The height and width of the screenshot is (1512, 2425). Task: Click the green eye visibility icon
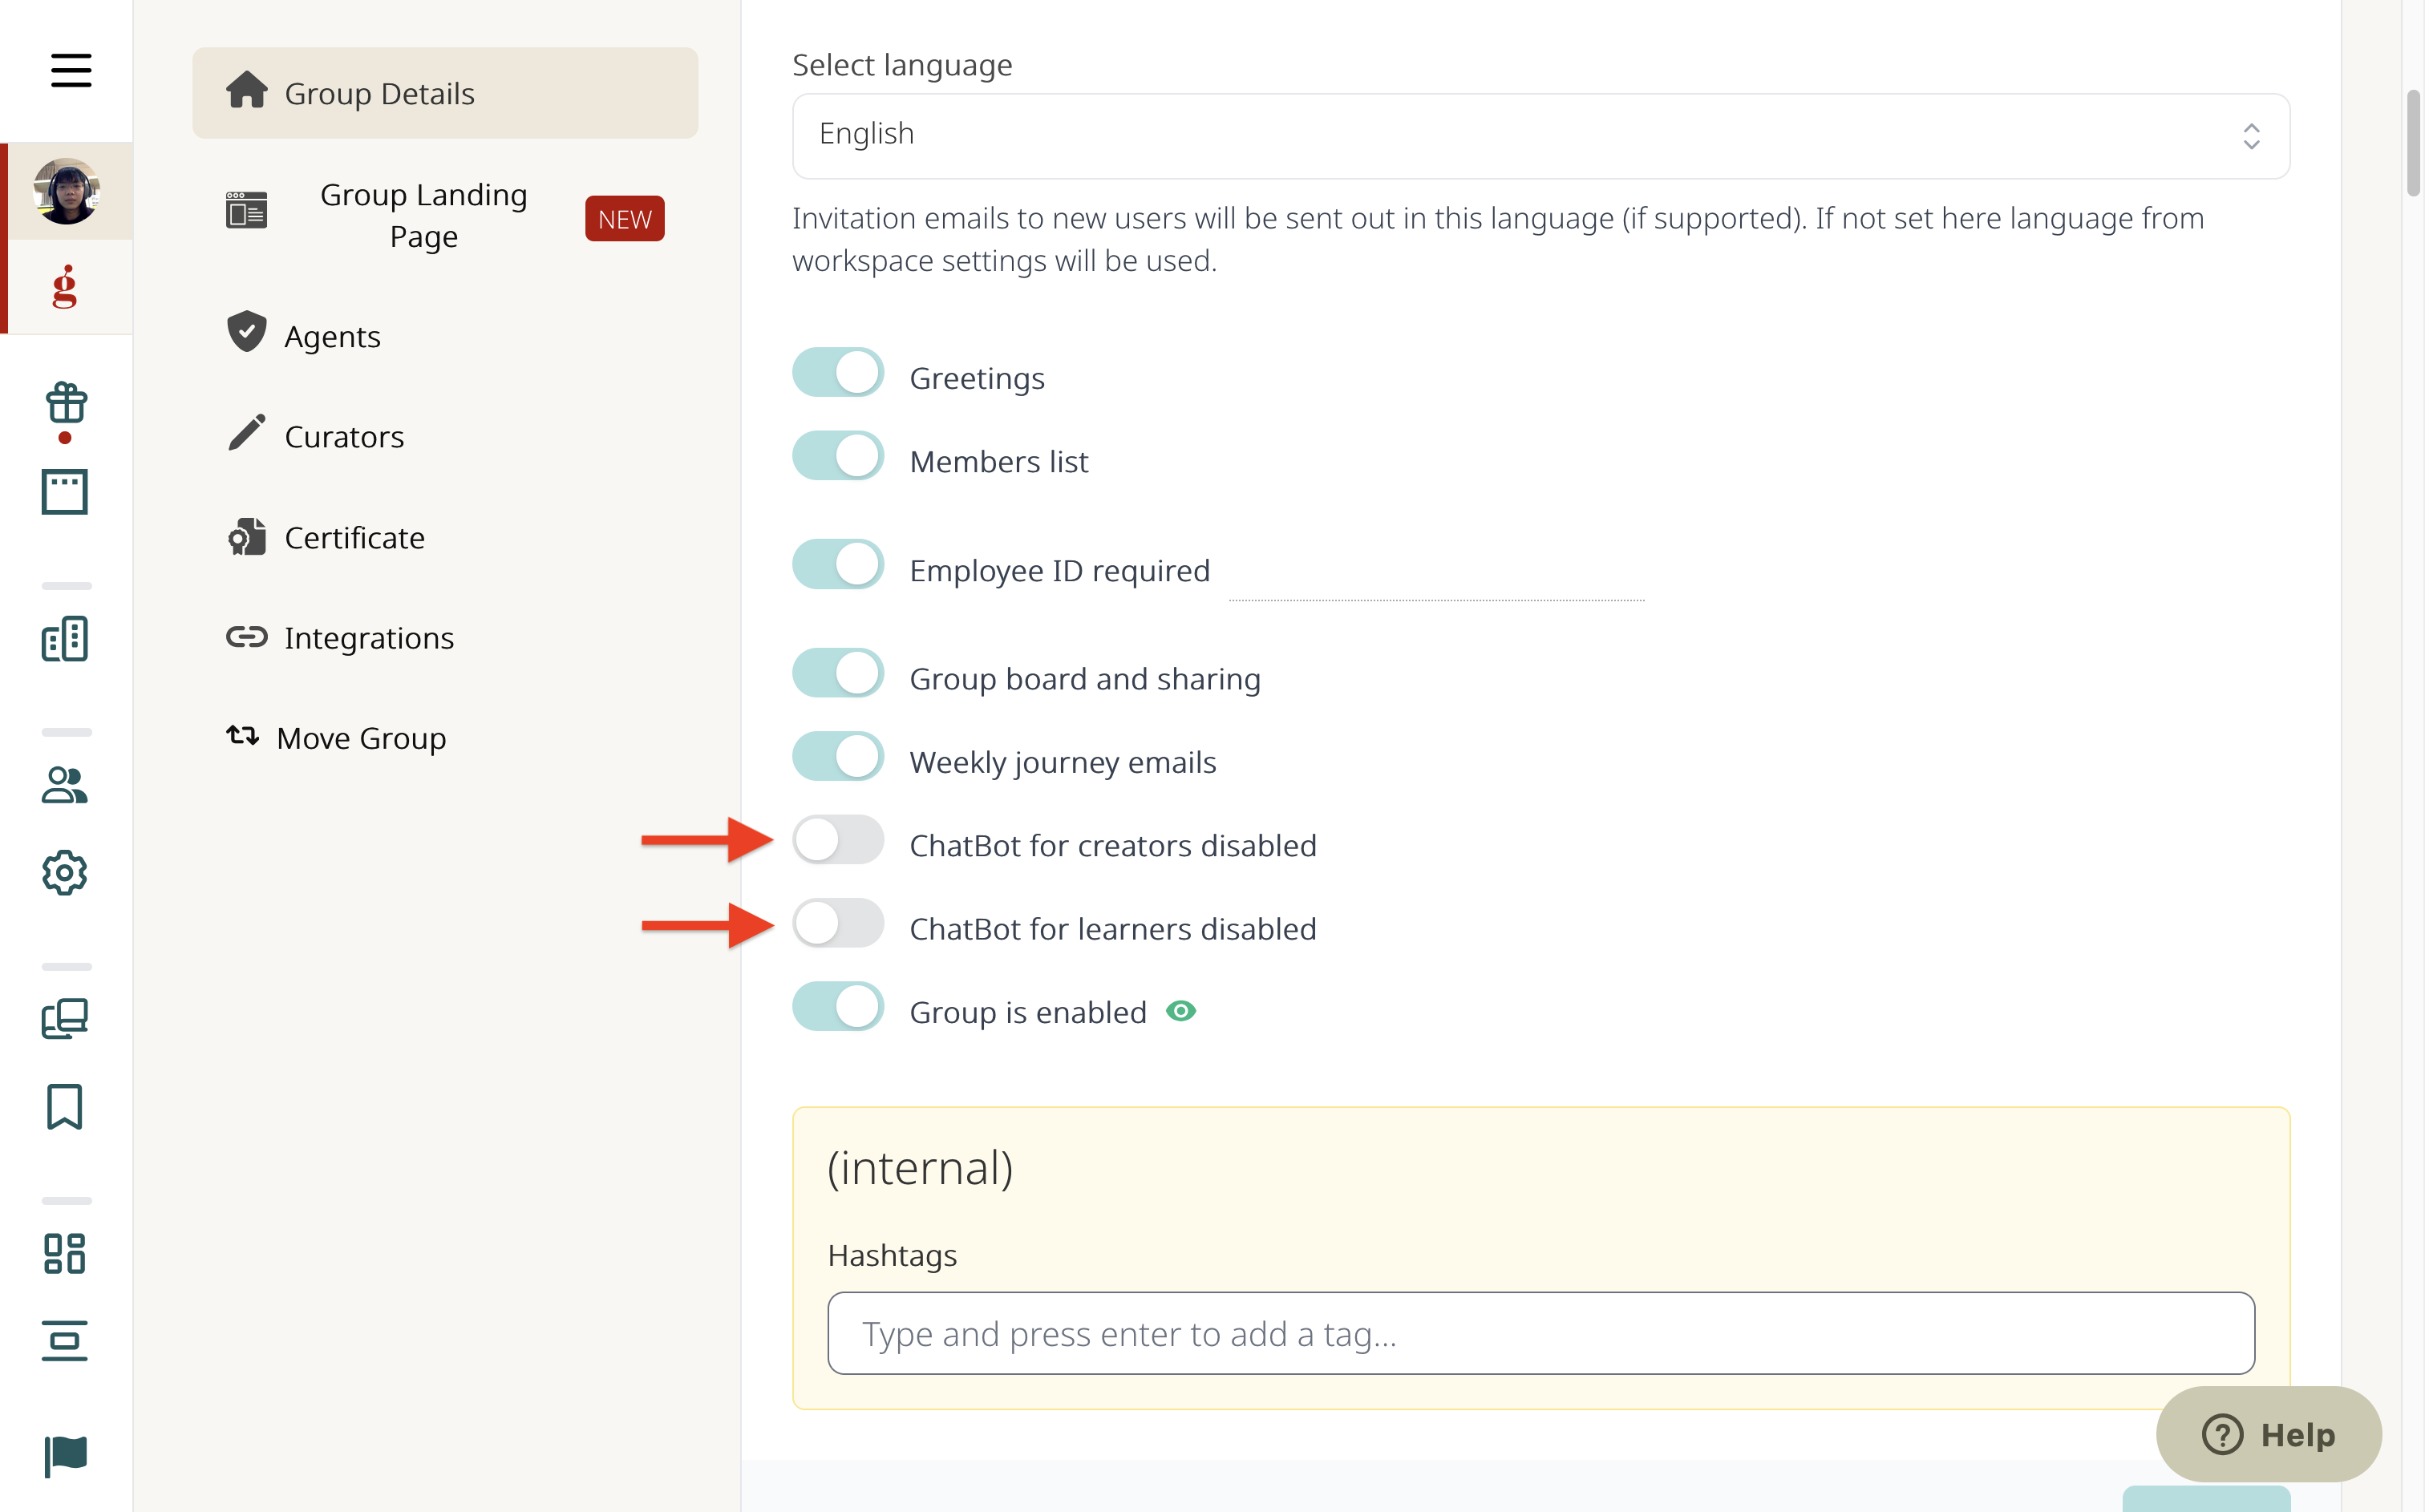pos(1181,1011)
